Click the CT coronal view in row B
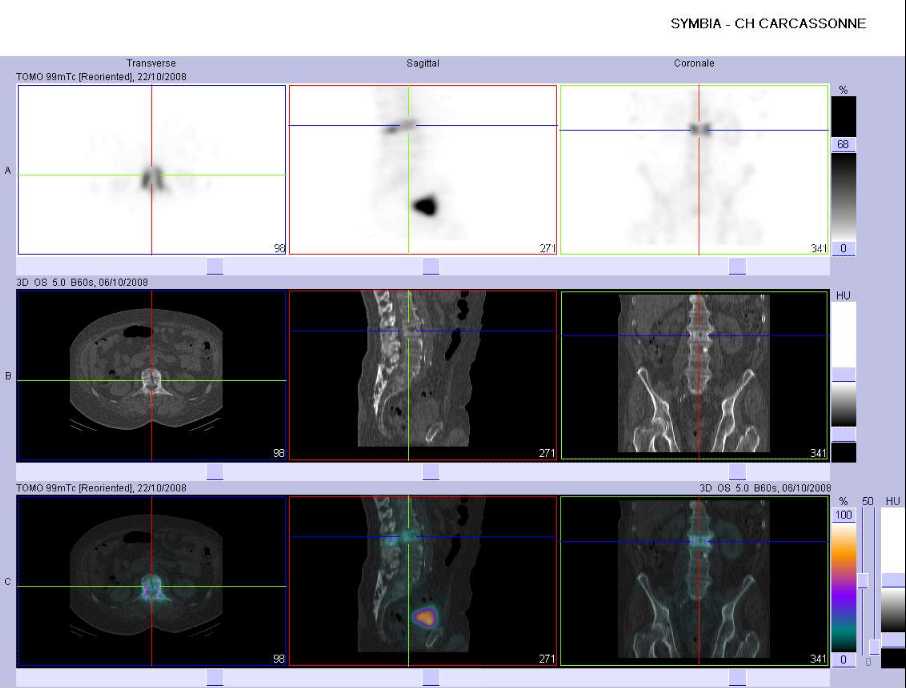906x688 pixels. 695,375
